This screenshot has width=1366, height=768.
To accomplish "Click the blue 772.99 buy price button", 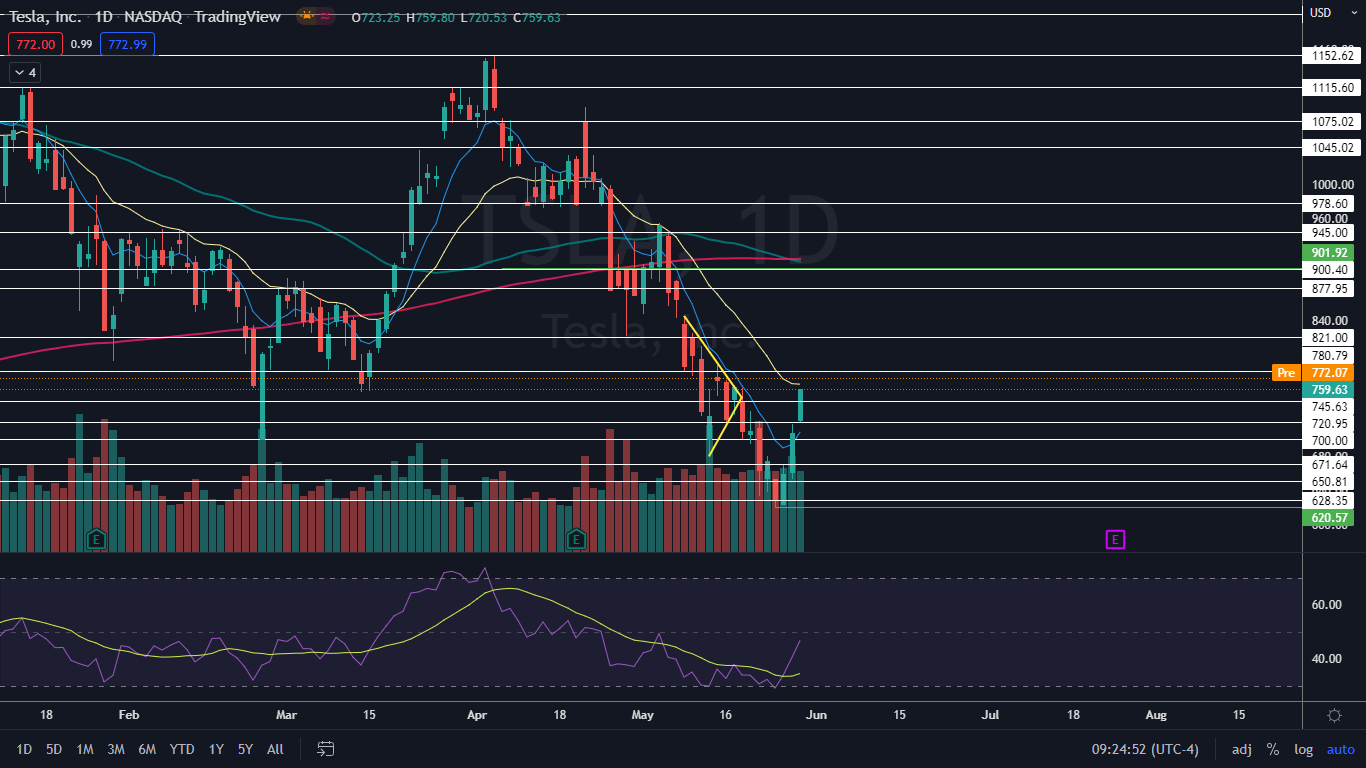I will 127,44.
